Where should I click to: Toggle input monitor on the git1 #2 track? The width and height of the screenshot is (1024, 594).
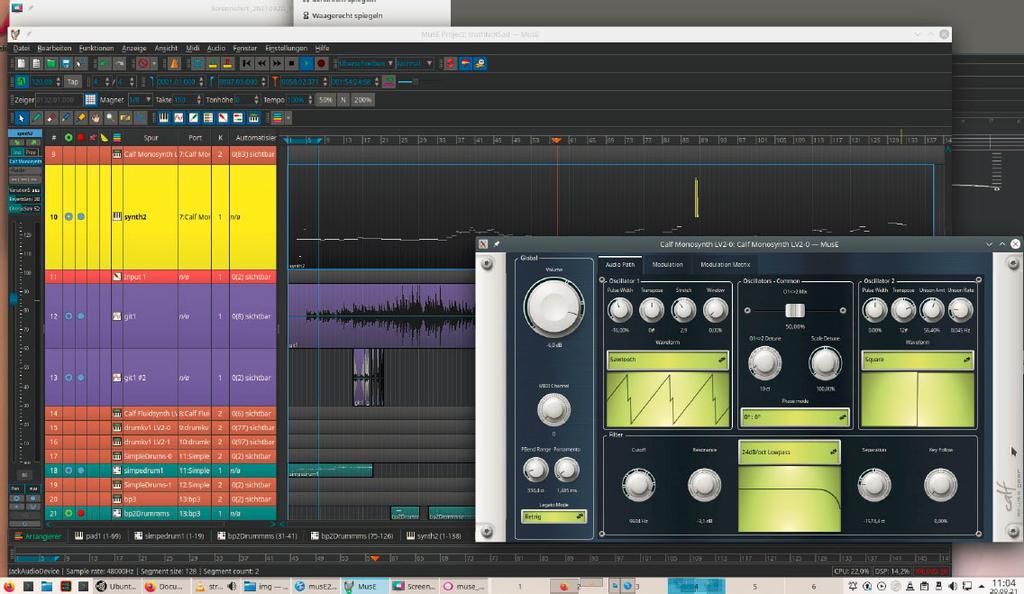click(68, 377)
